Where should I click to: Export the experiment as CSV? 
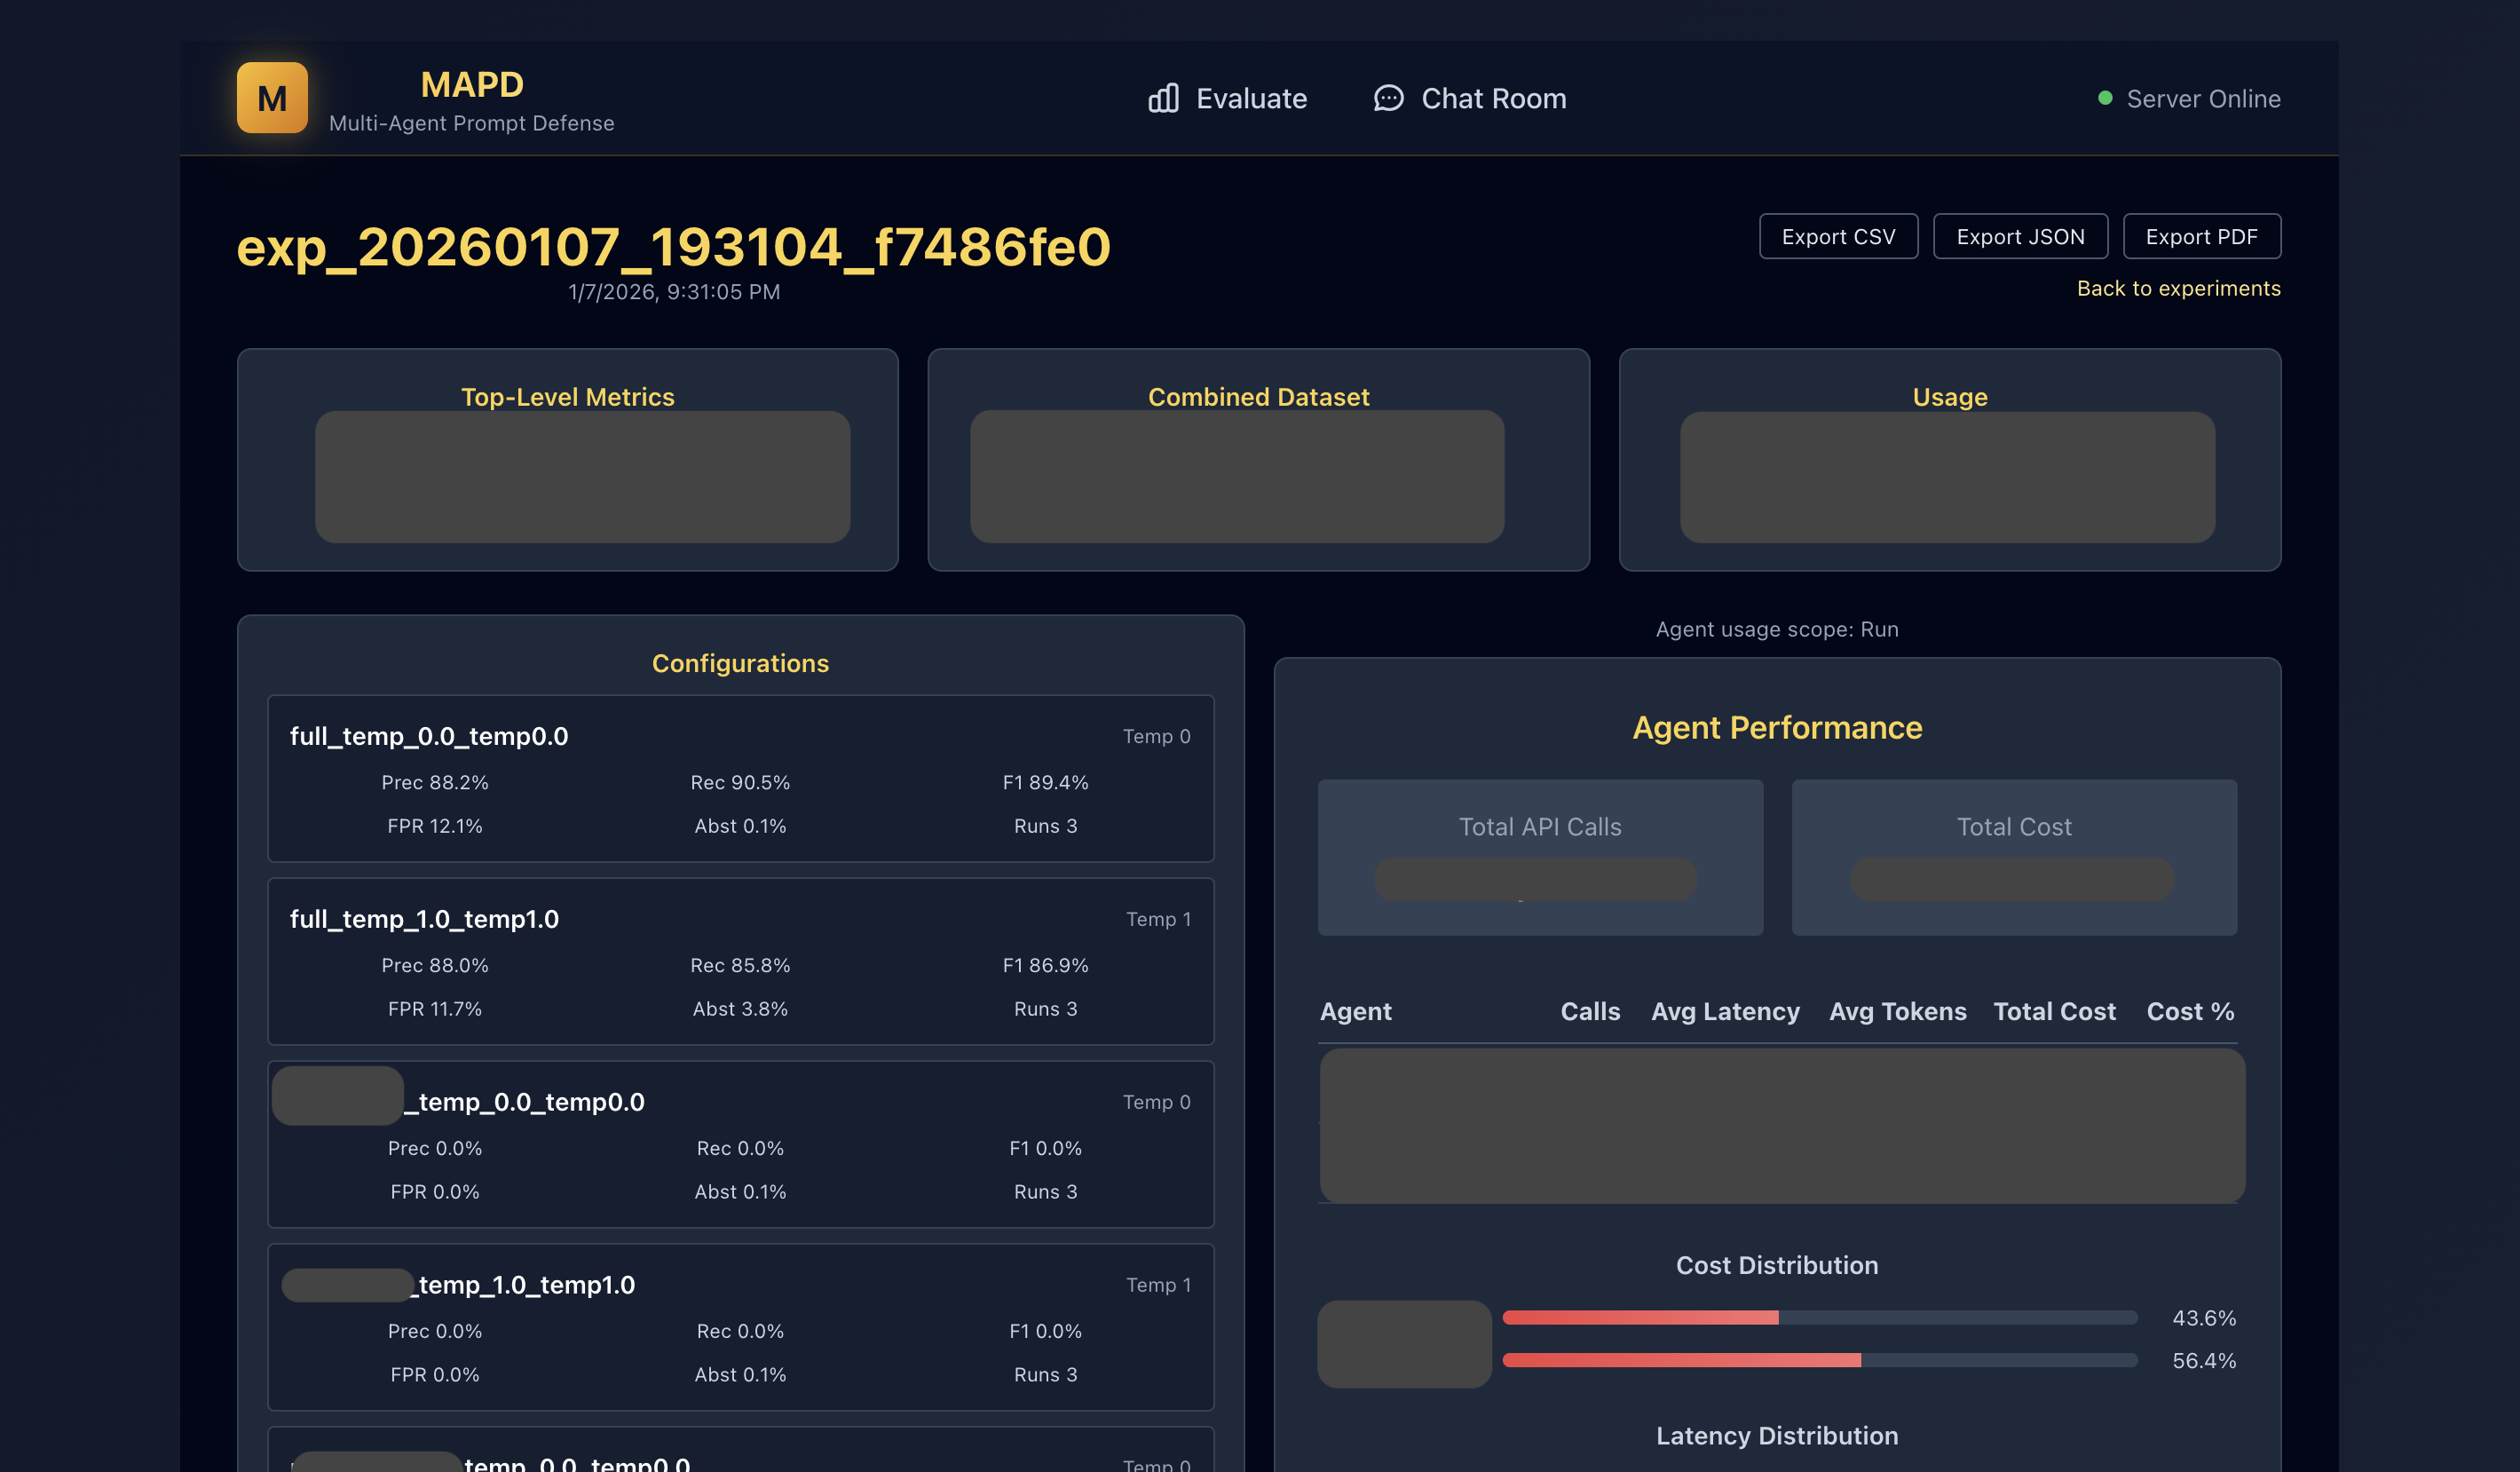(x=1838, y=236)
